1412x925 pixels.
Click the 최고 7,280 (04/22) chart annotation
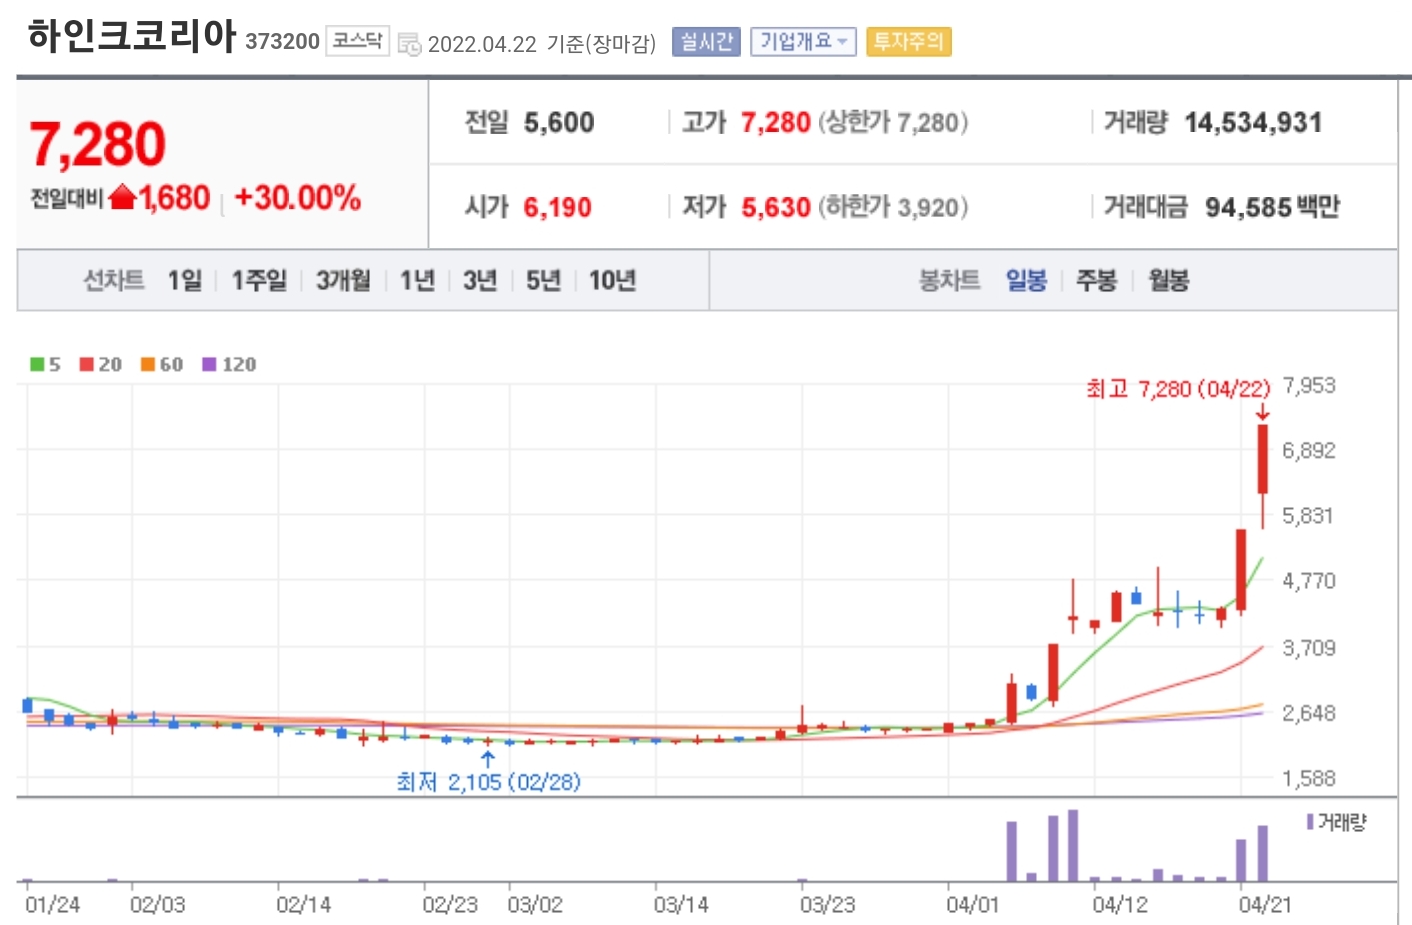[x=1178, y=389]
